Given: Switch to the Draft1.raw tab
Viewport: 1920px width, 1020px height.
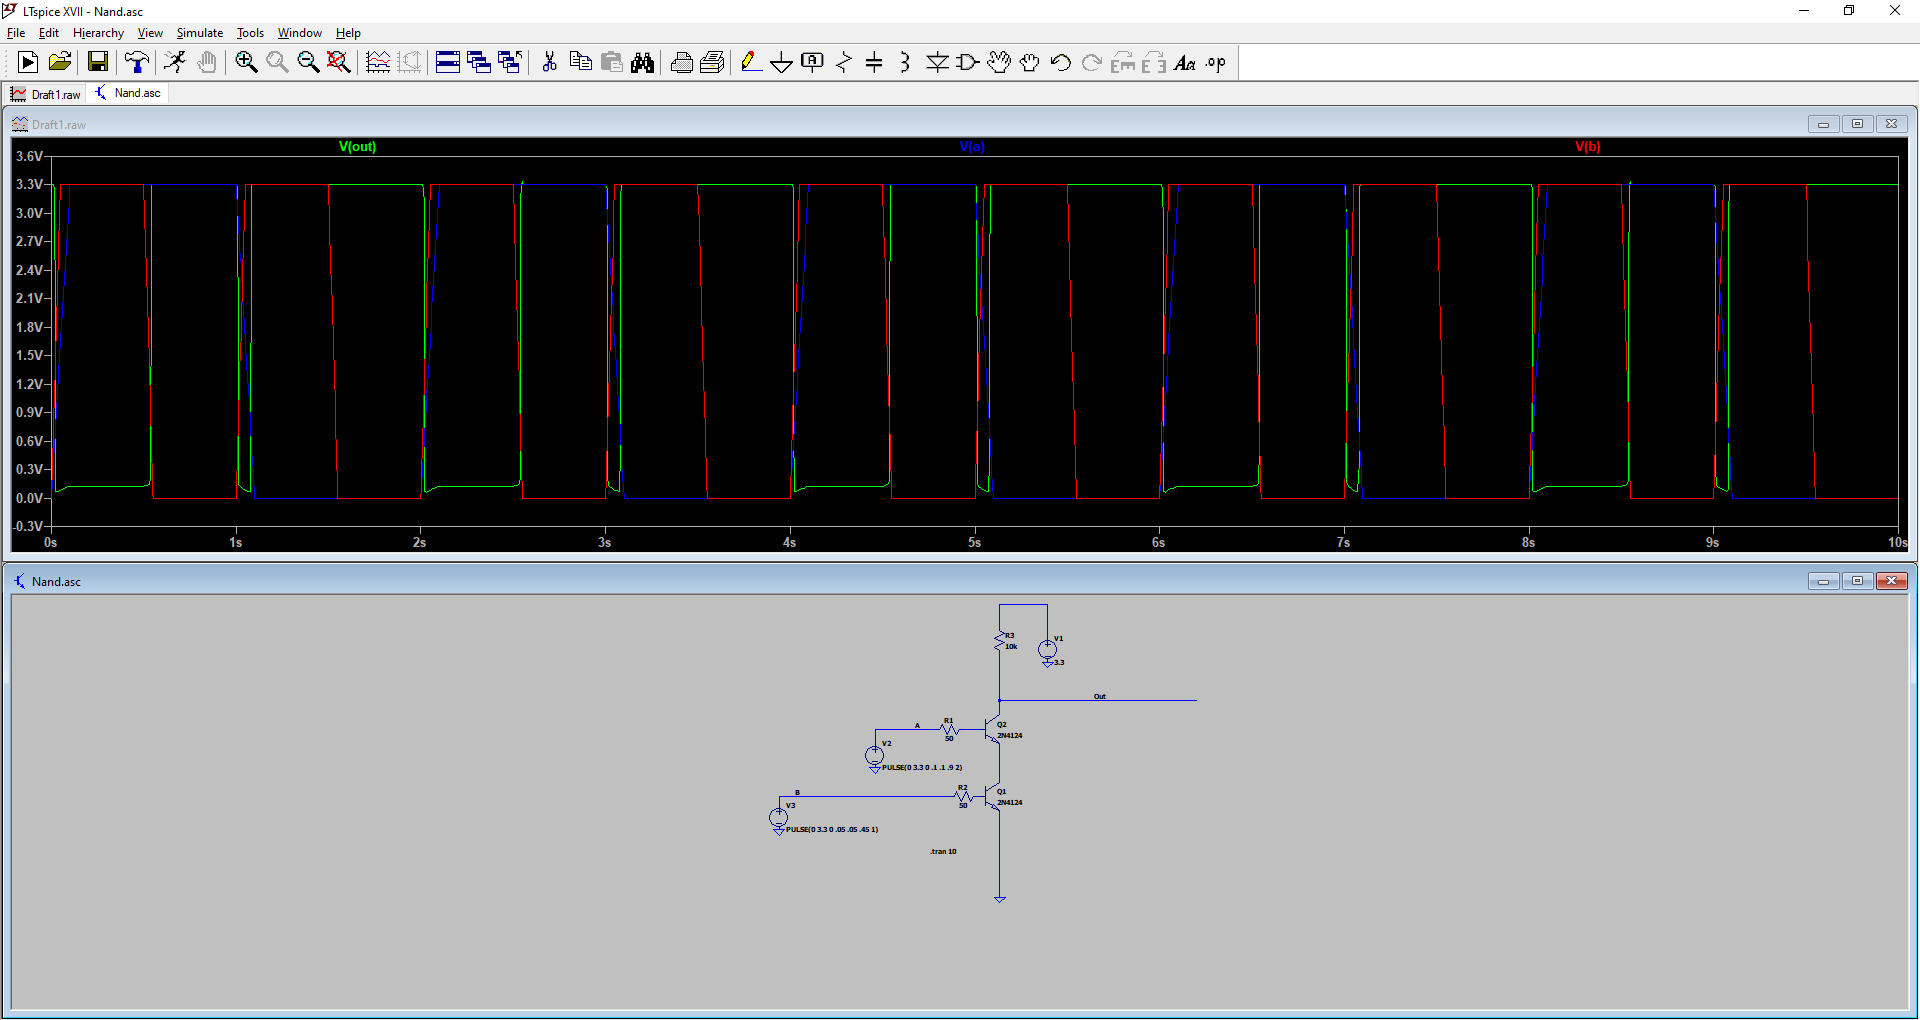Looking at the screenshot, I should point(46,94).
